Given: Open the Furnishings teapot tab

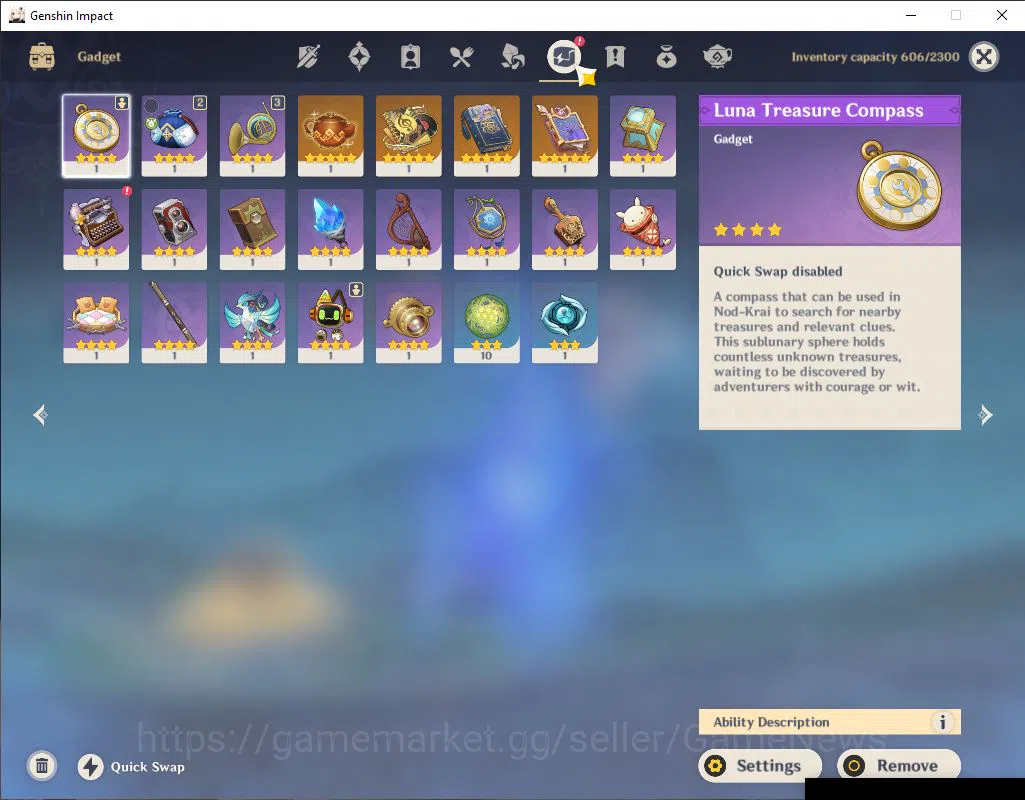Looking at the screenshot, I should (717, 57).
